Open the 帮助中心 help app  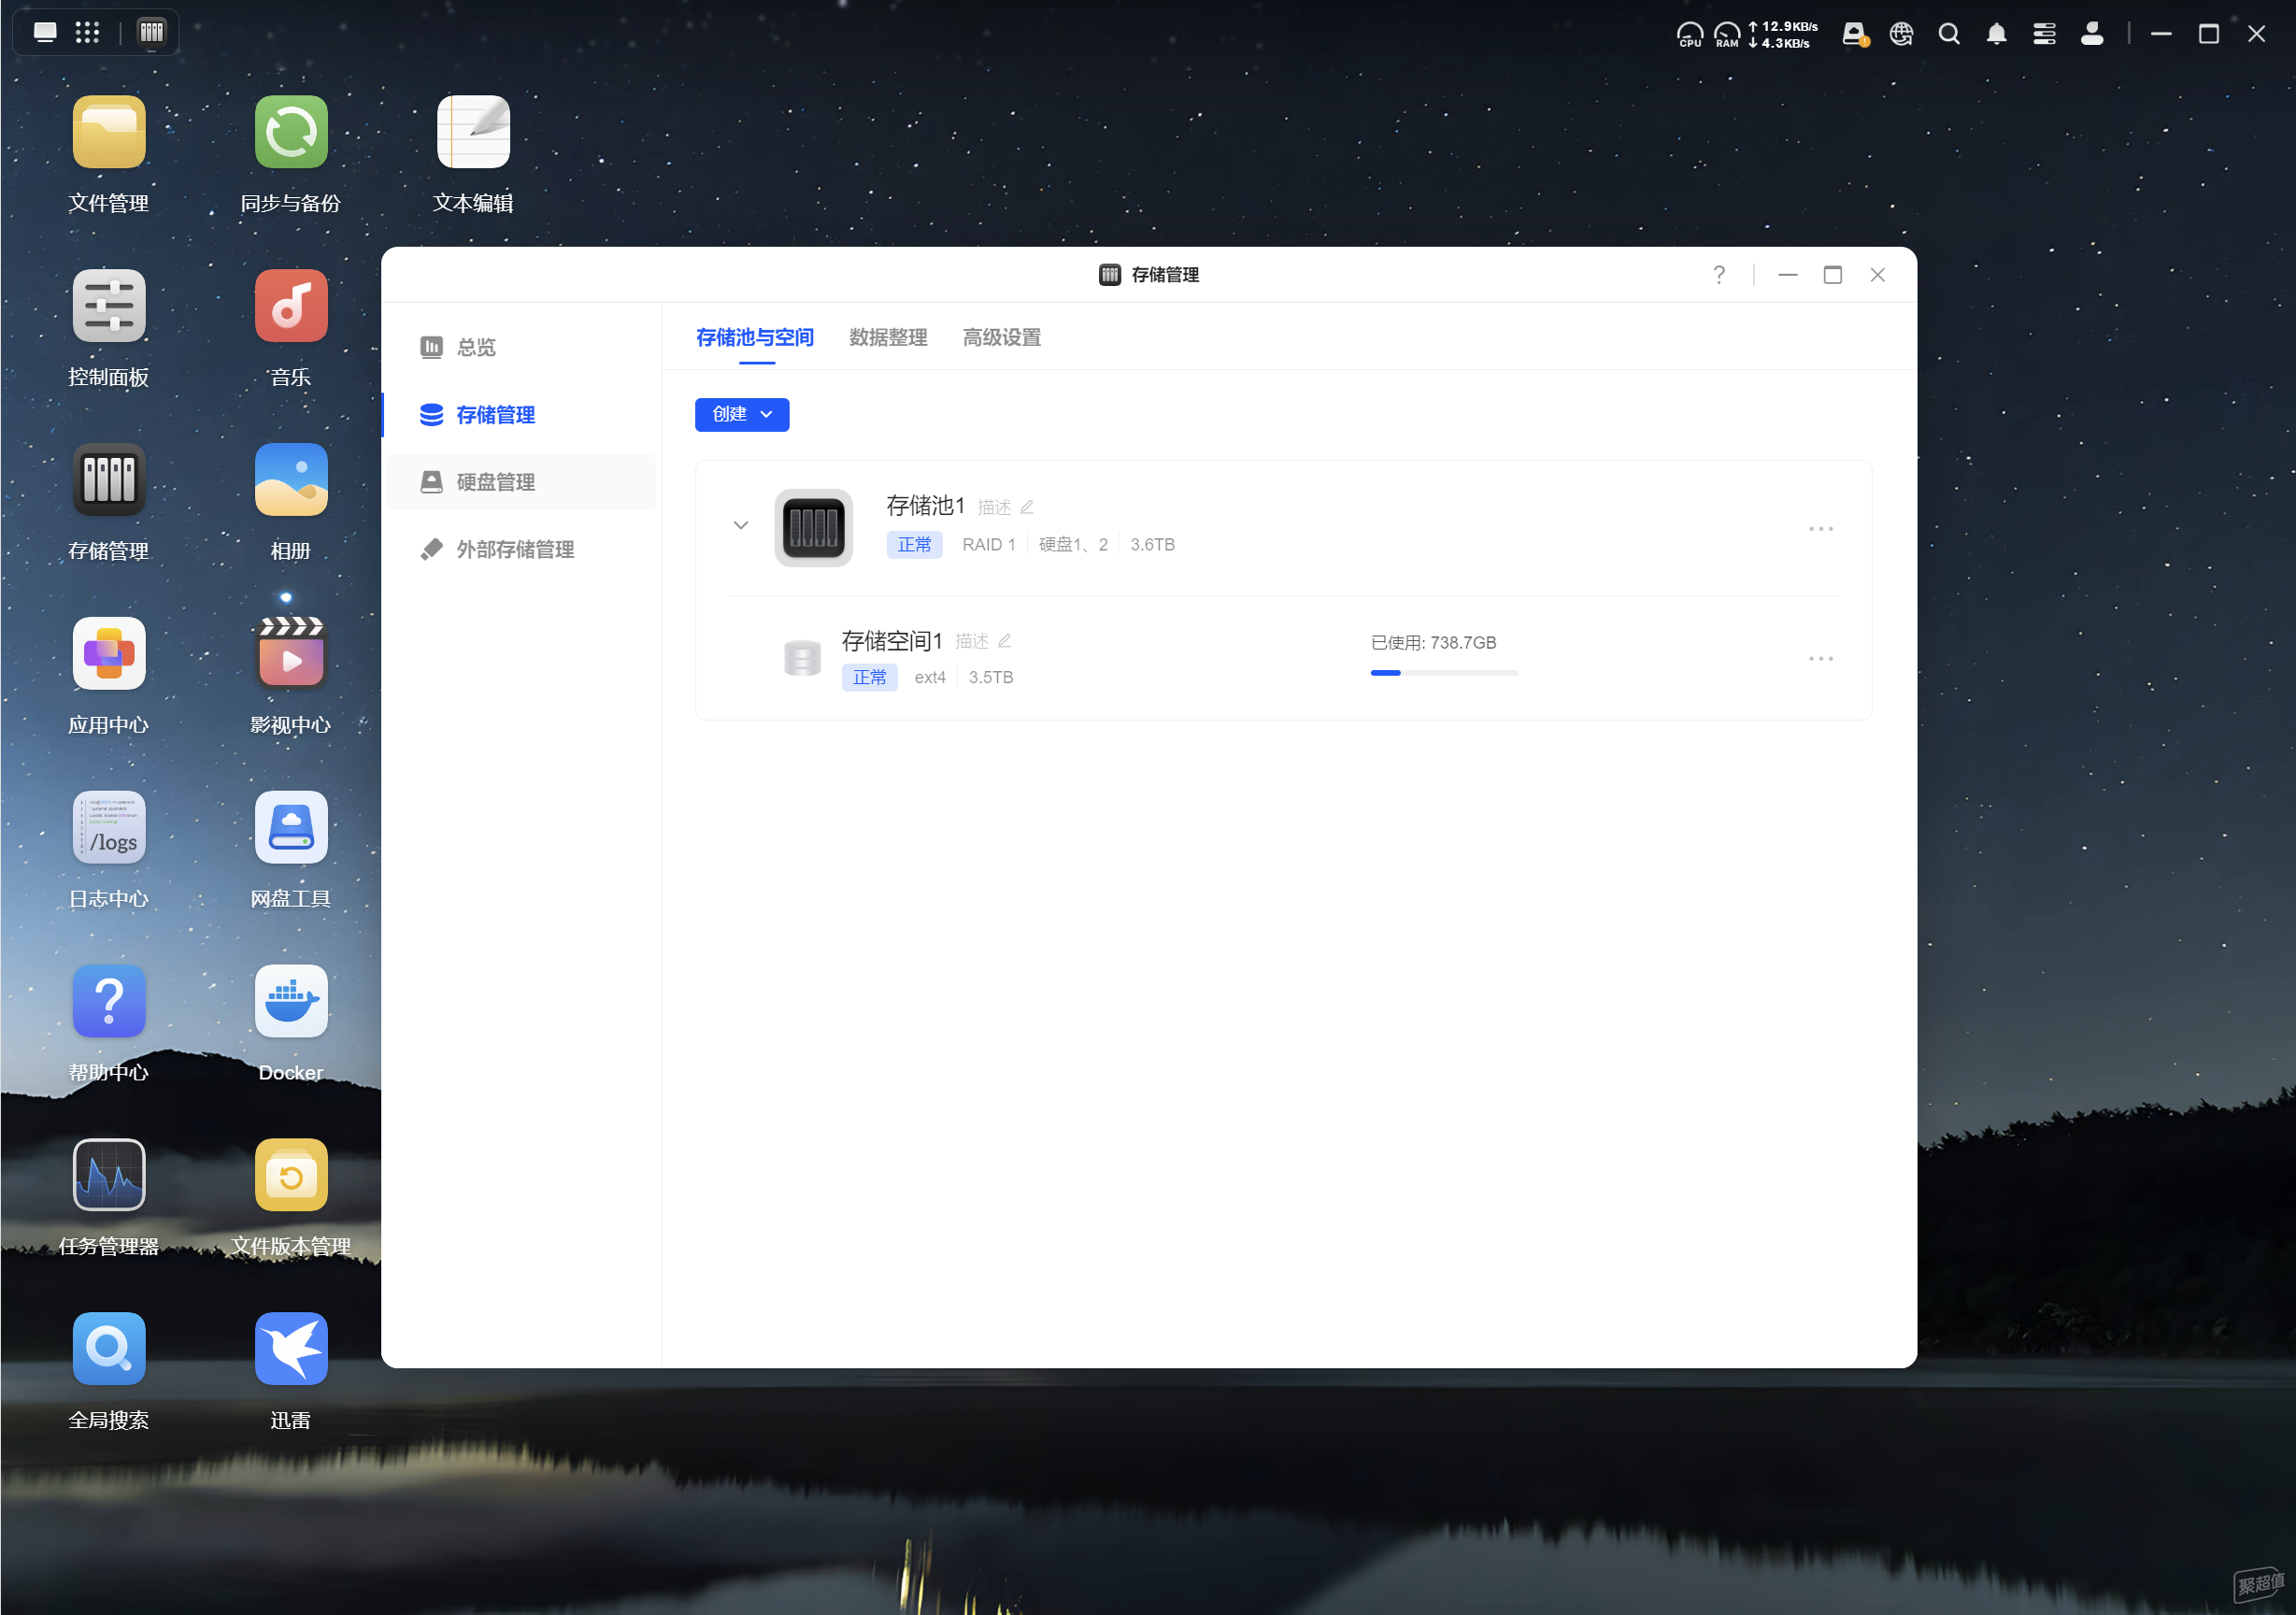click(108, 1001)
